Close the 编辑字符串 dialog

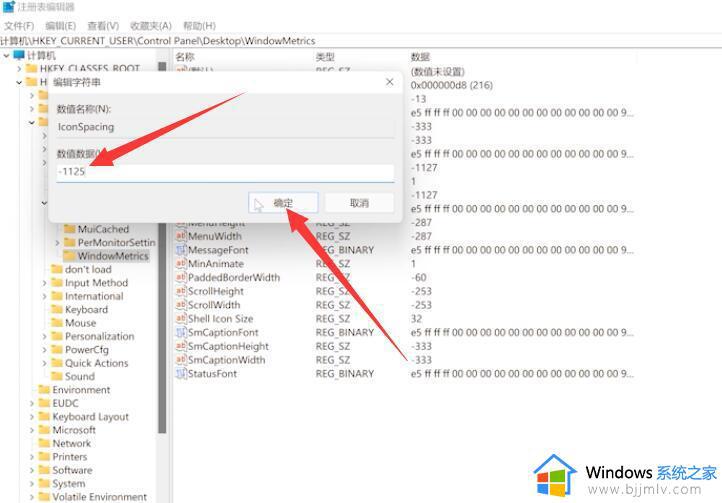point(390,82)
